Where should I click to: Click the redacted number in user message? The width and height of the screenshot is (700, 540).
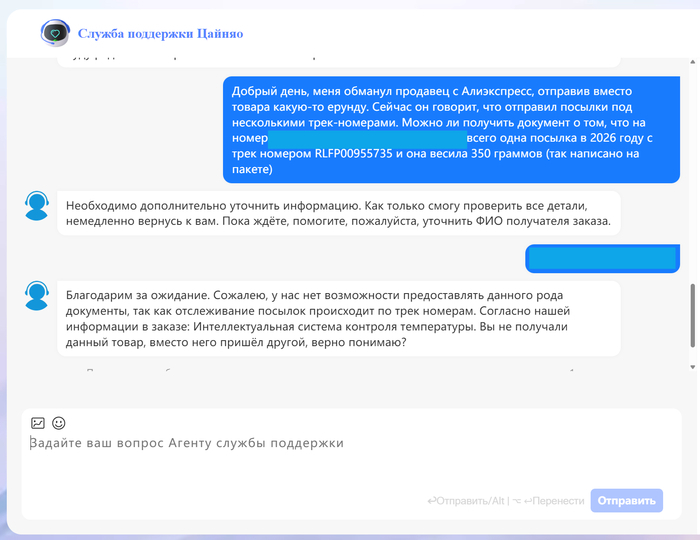tap(367, 138)
